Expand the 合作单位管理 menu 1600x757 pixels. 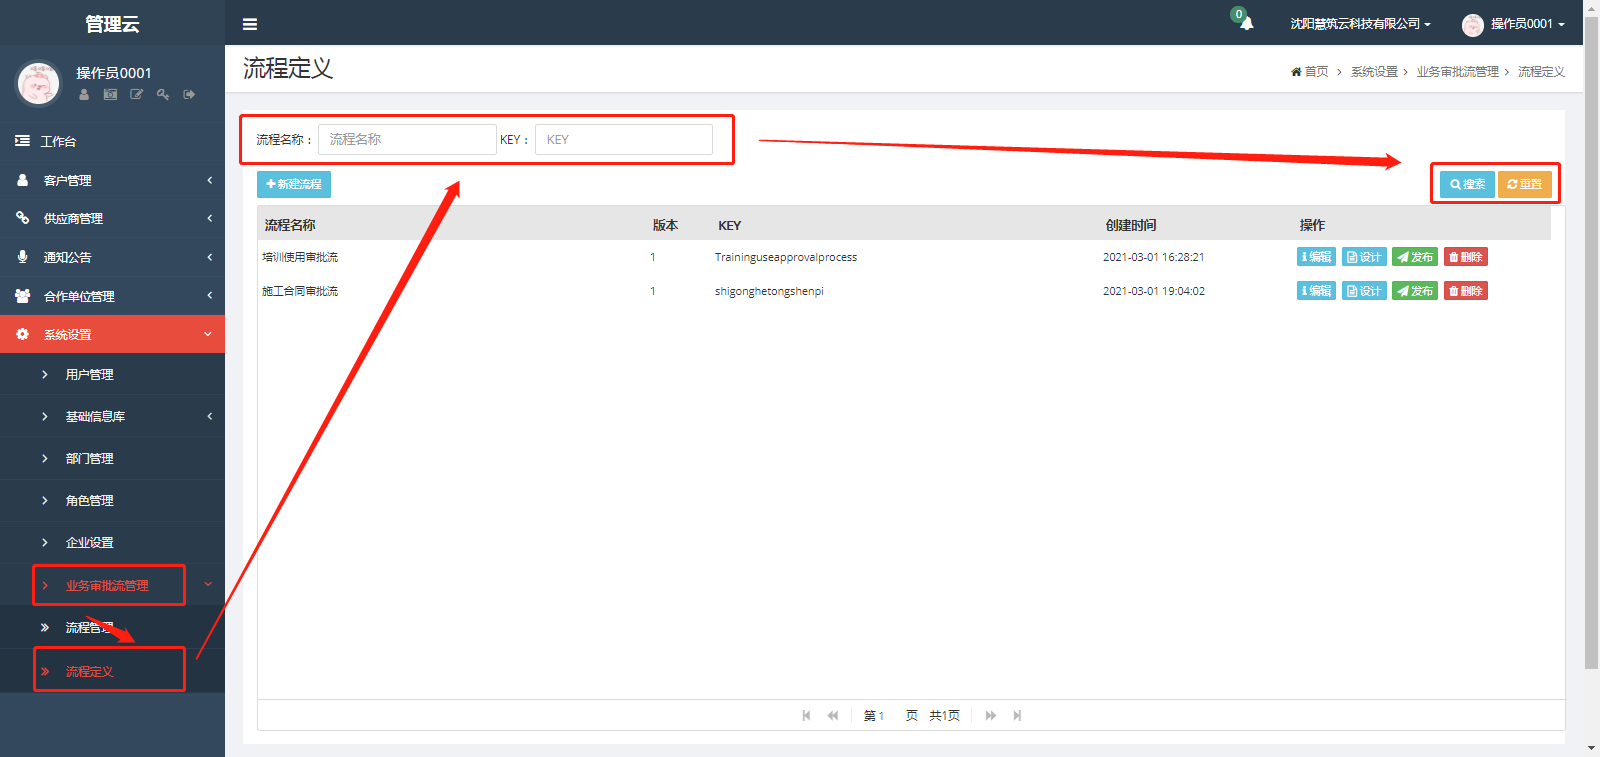[112, 296]
